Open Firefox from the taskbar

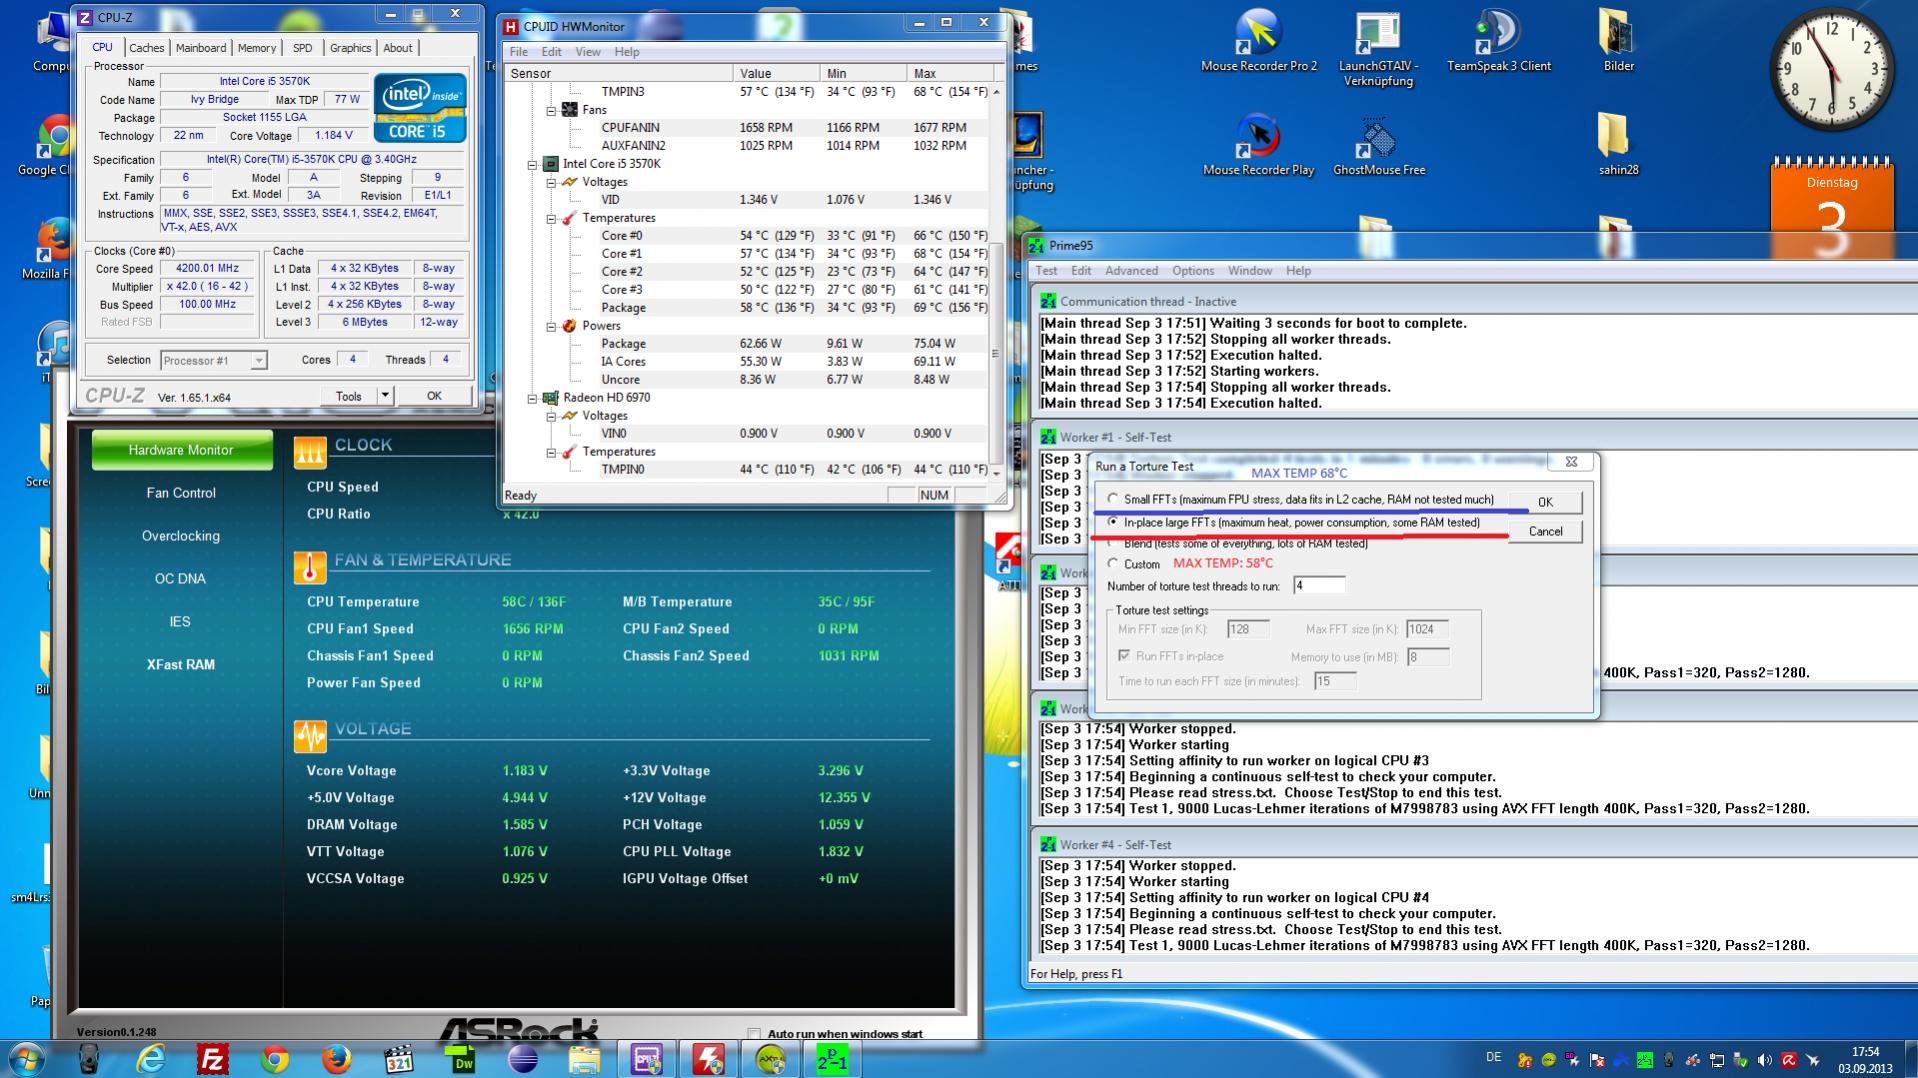[337, 1058]
